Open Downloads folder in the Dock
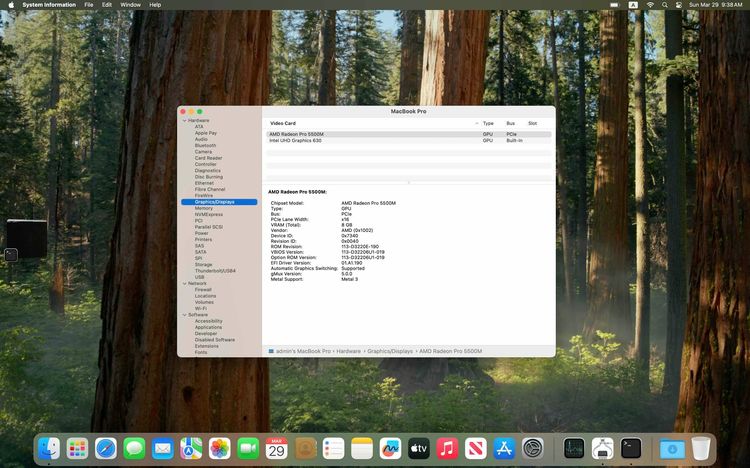Image resolution: width=750 pixels, height=468 pixels. click(672, 449)
